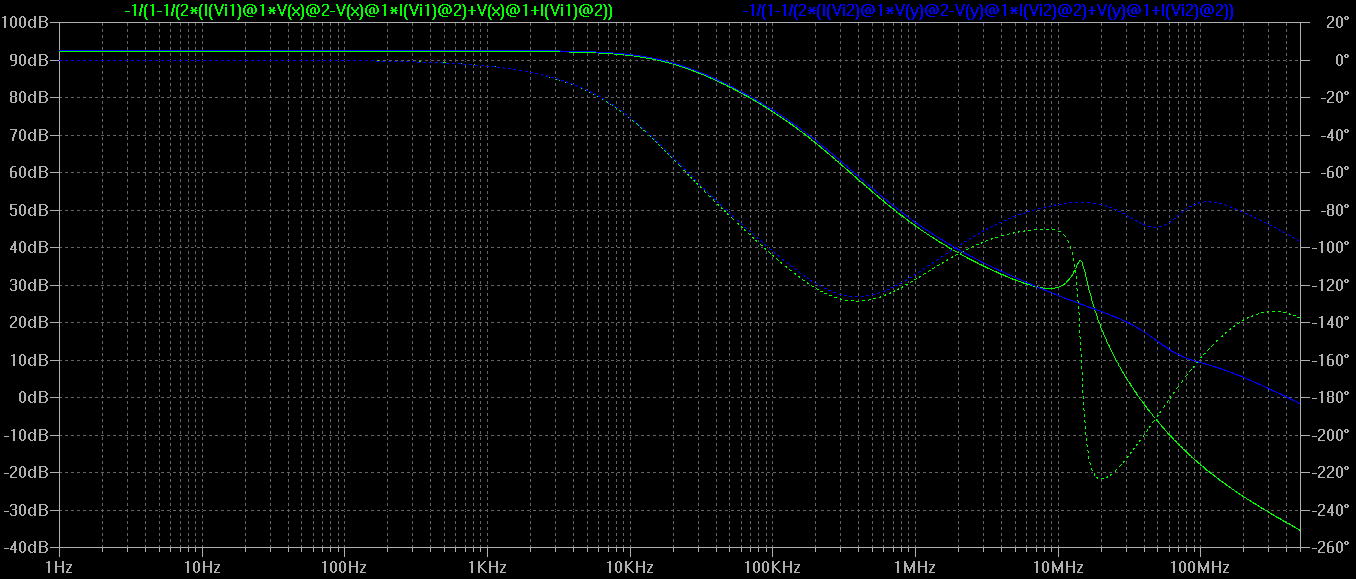Image resolution: width=1356 pixels, height=579 pixels.
Task: Click the 100MHz frequency axis label
Action: (x=1199, y=567)
